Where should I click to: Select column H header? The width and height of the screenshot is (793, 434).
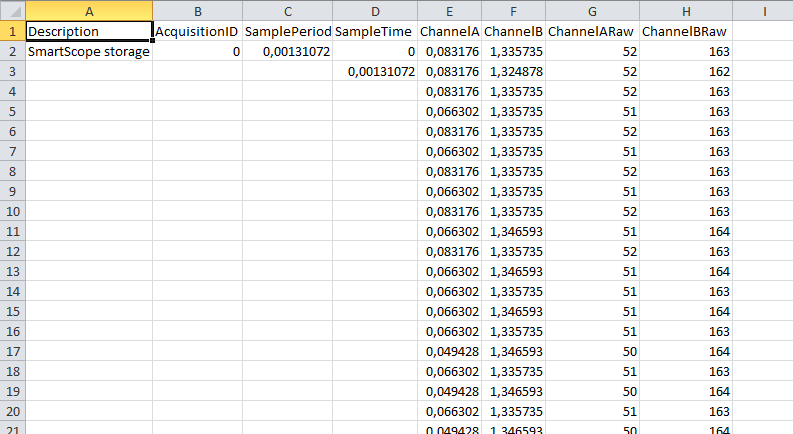(x=685, y=10)
